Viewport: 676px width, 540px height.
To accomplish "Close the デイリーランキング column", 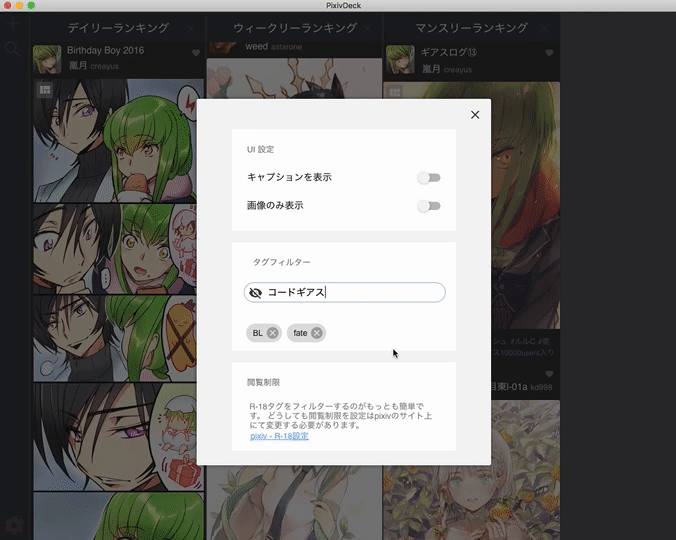I will tap(191, 29).
